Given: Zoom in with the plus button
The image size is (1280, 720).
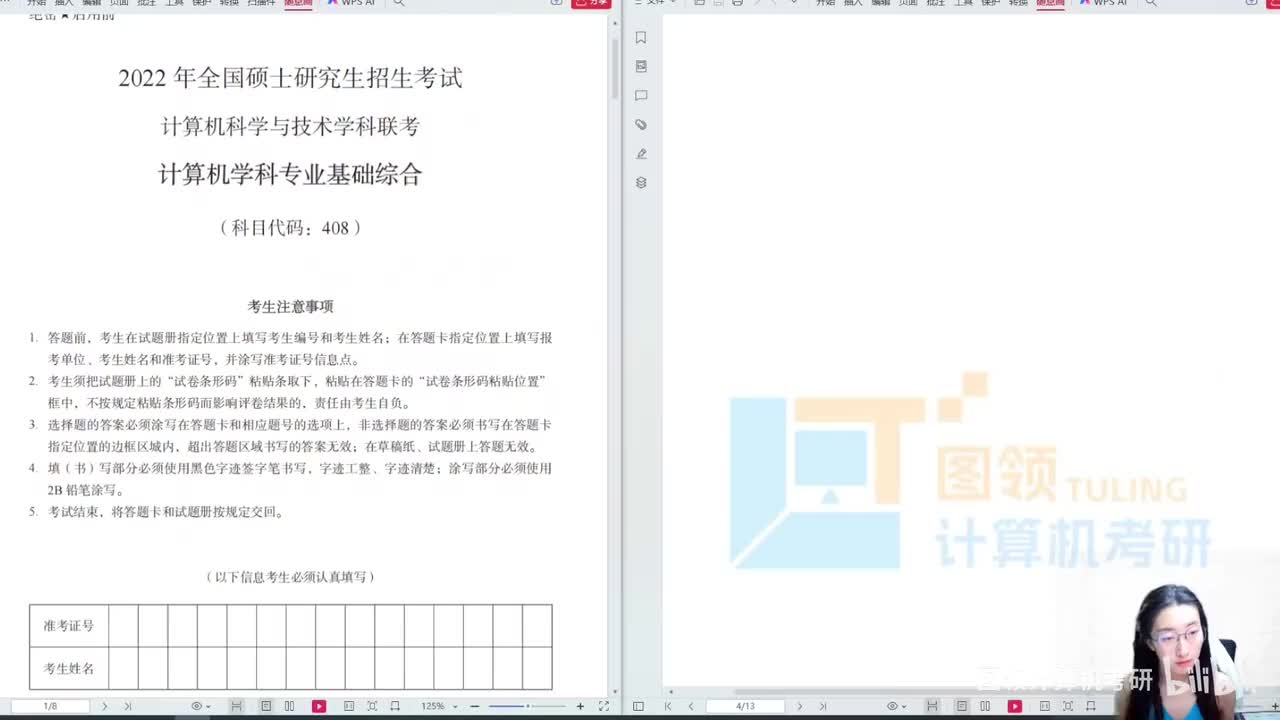Looking at the screenshot, I should tap(580, 706).
